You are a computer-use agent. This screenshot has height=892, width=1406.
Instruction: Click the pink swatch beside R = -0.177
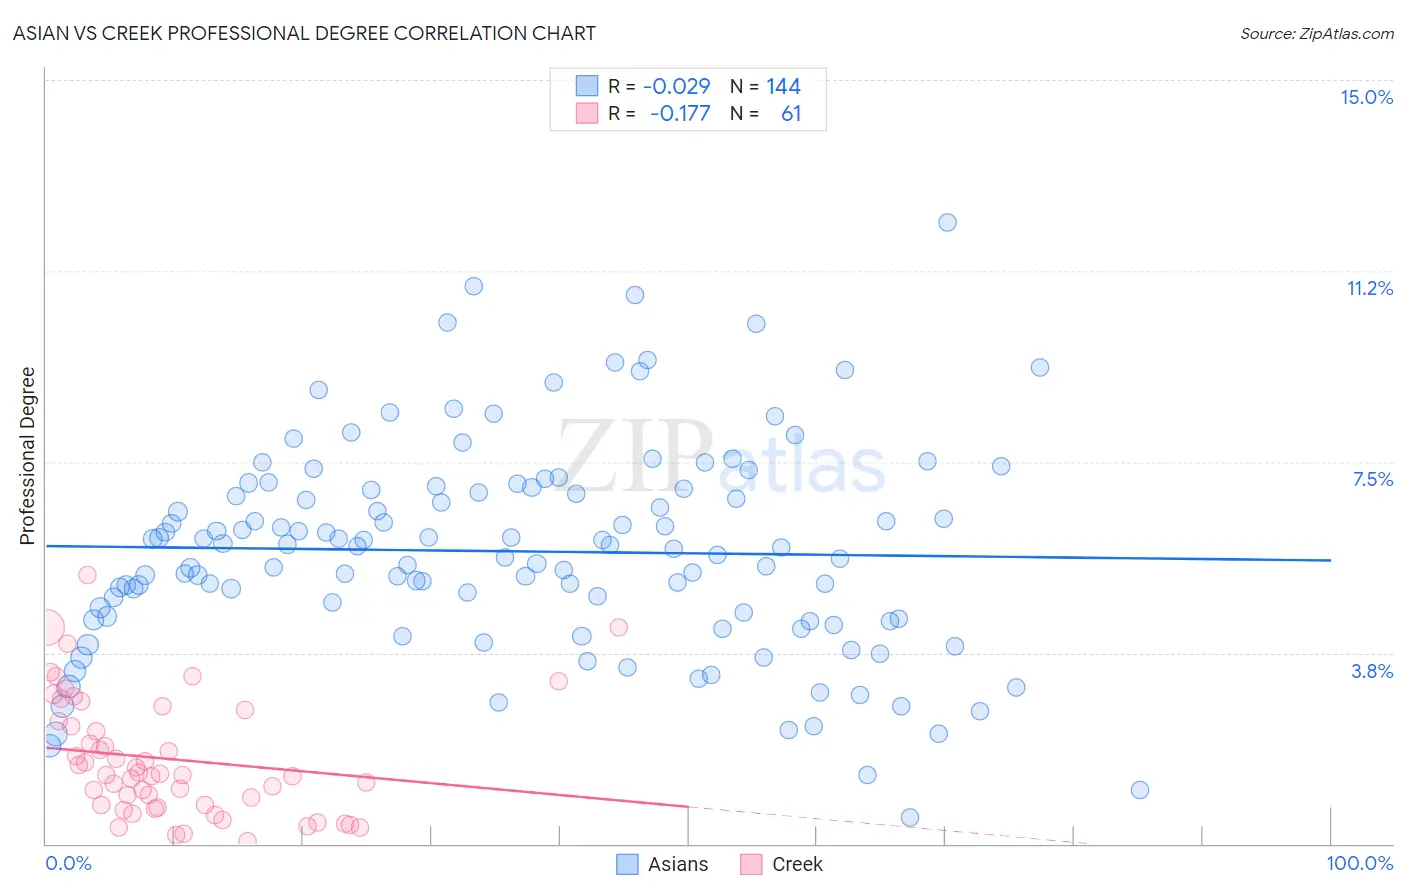[x=586, y=113]
